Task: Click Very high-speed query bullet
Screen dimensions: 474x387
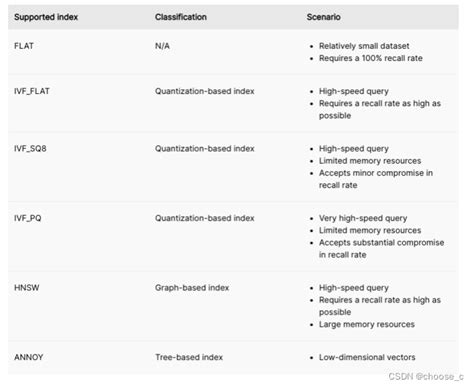Action: 363,218
